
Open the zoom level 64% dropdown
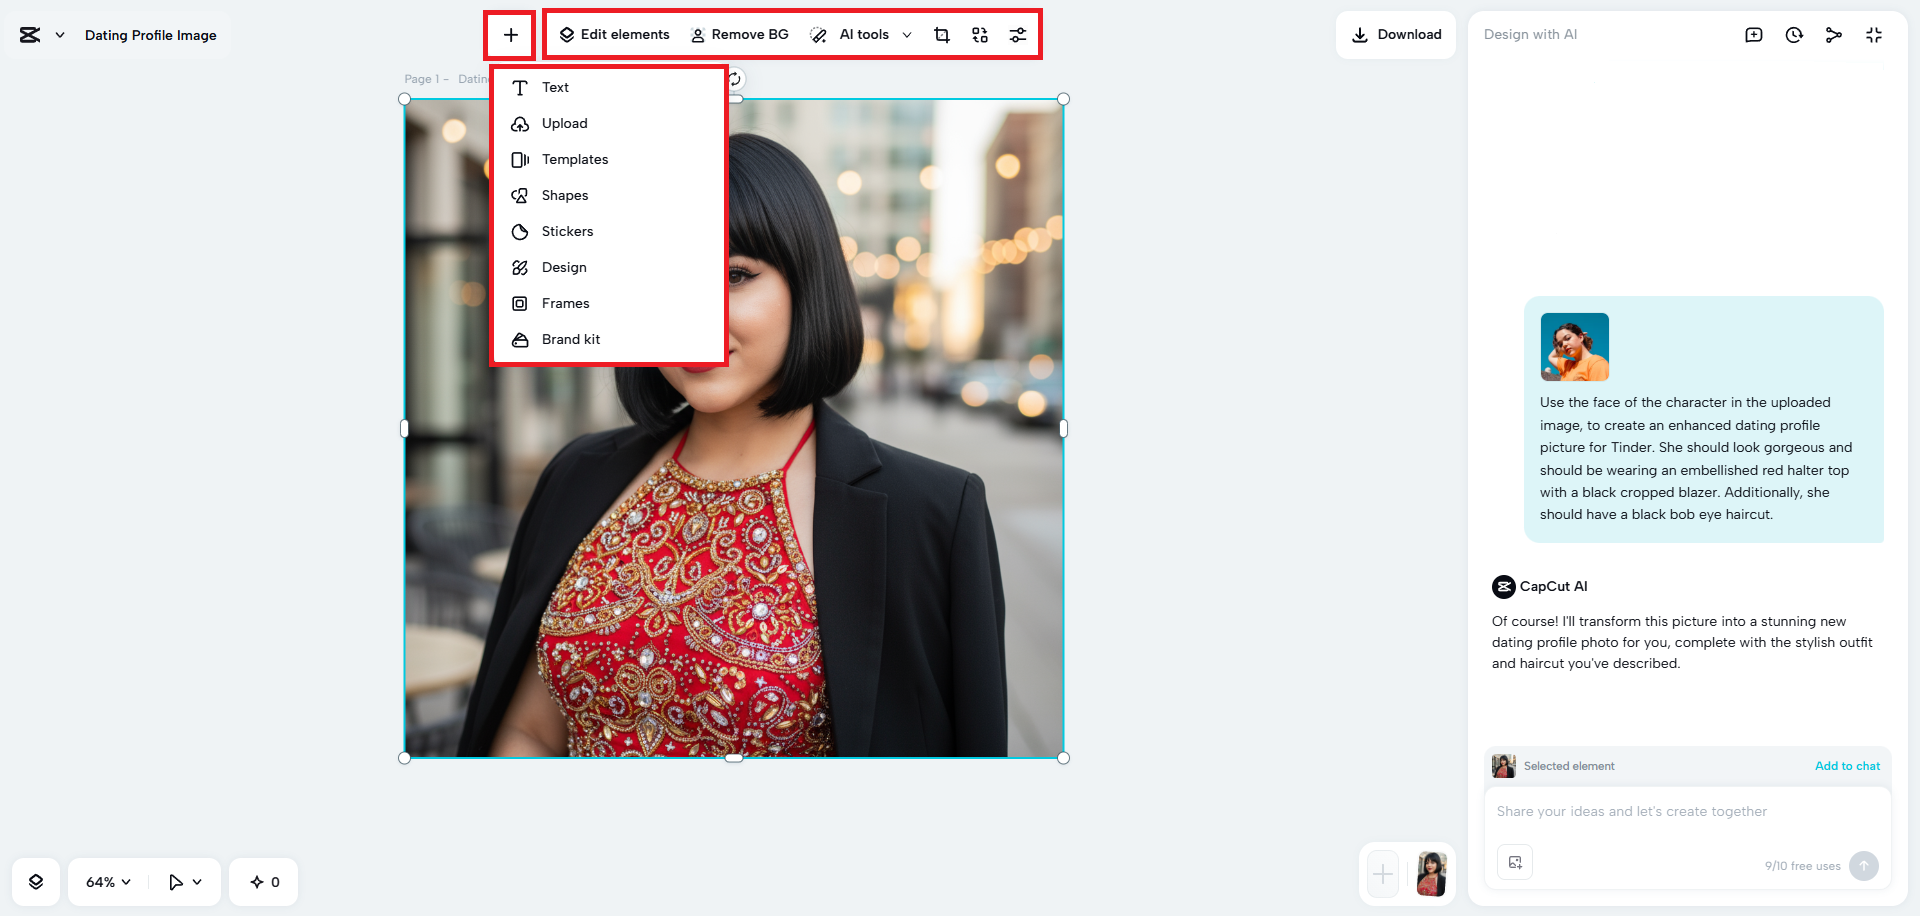click(106, 881)
